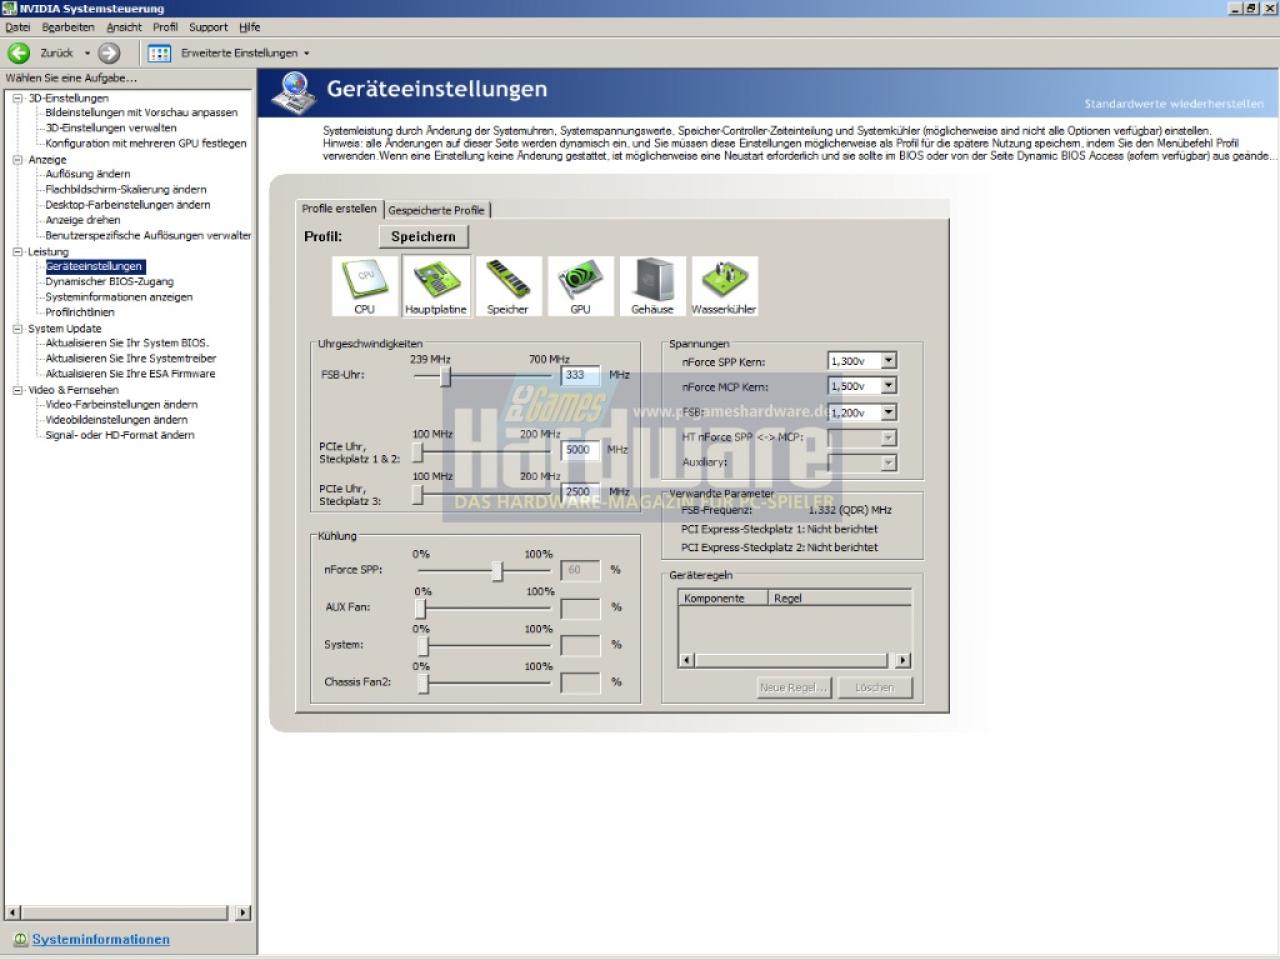The height and width of the screenshot is (960, 1280).
Task: Open the FSB voltage dropdown
Action: 888,412
